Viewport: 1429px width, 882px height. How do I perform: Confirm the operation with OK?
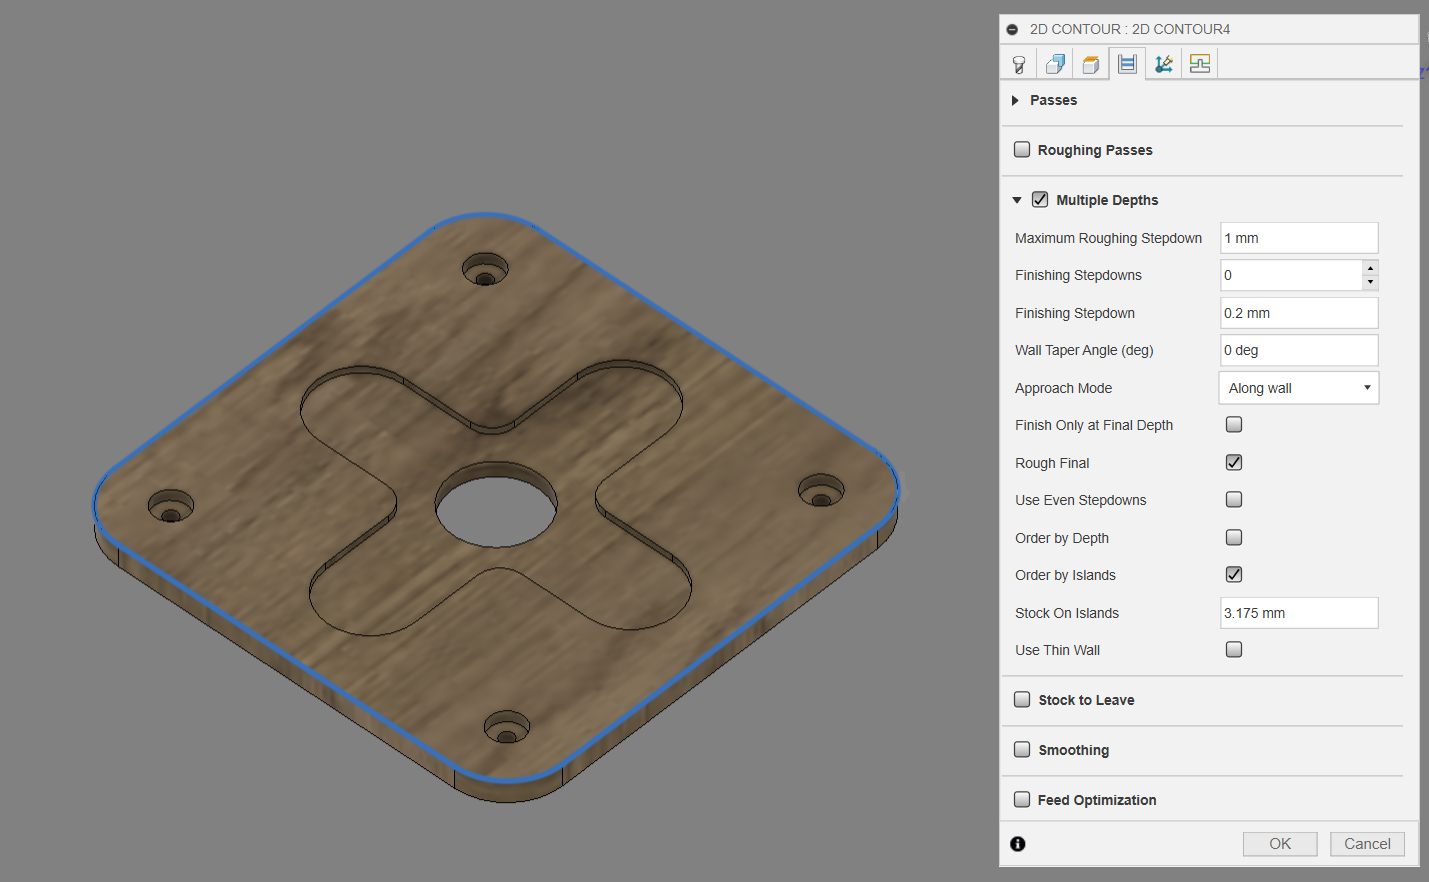(x=1280, y=844)
